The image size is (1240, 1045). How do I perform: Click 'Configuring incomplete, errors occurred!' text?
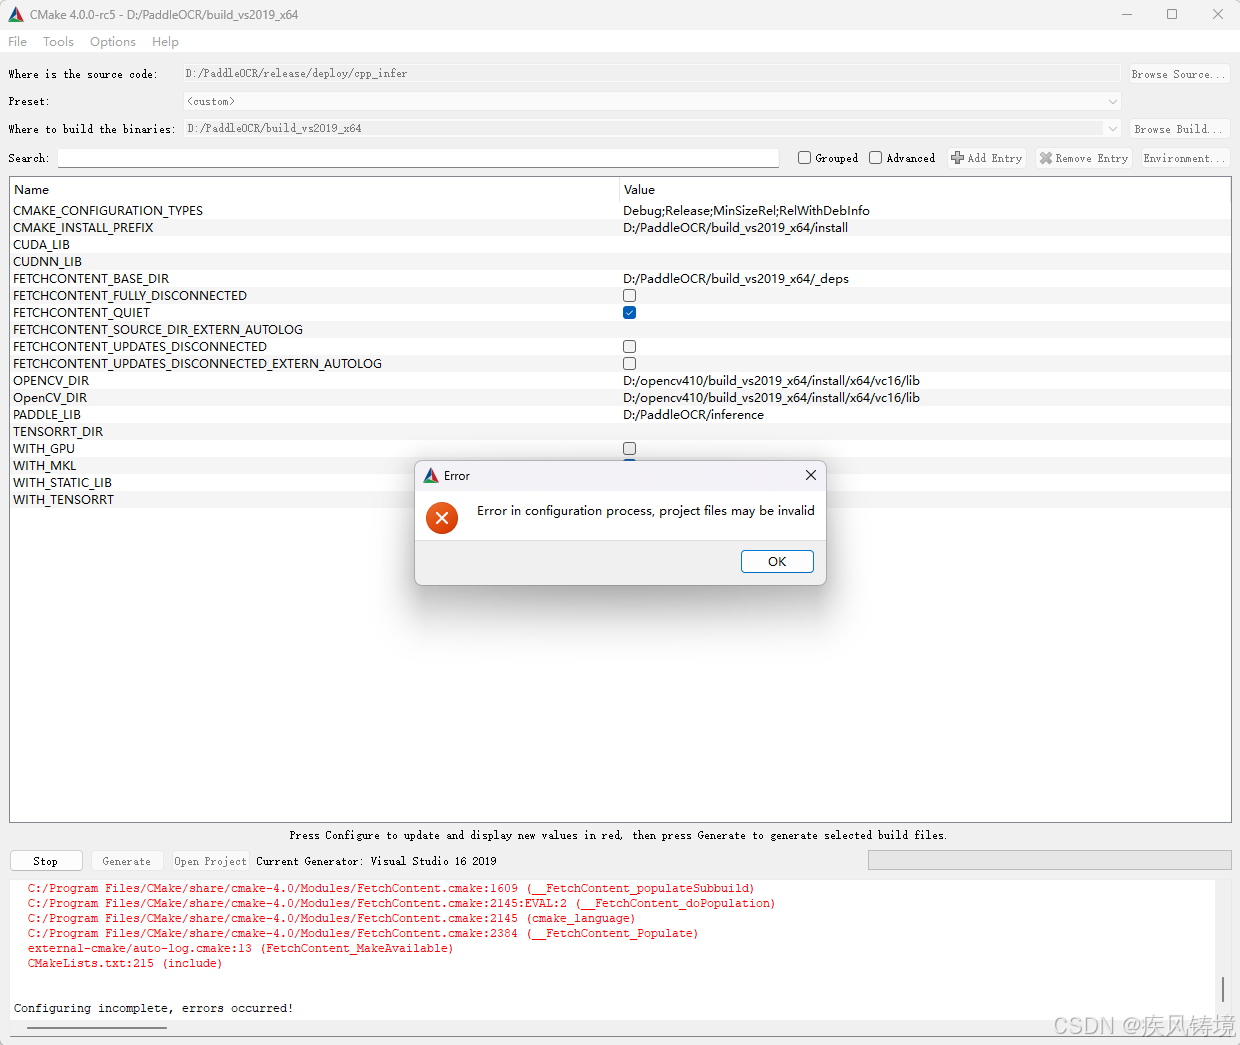click(x=154, y=1009)
